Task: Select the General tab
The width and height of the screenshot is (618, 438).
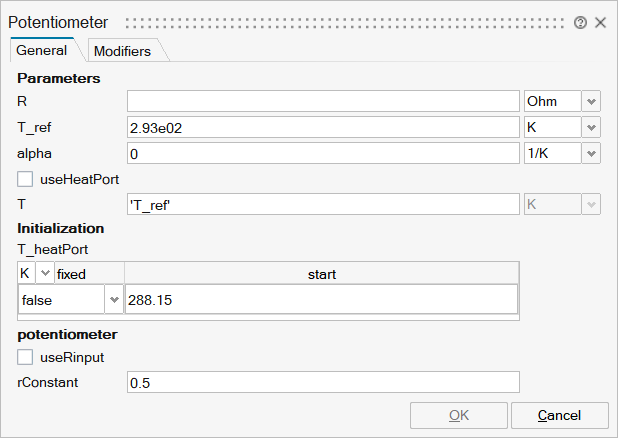Action: [42, 50]
